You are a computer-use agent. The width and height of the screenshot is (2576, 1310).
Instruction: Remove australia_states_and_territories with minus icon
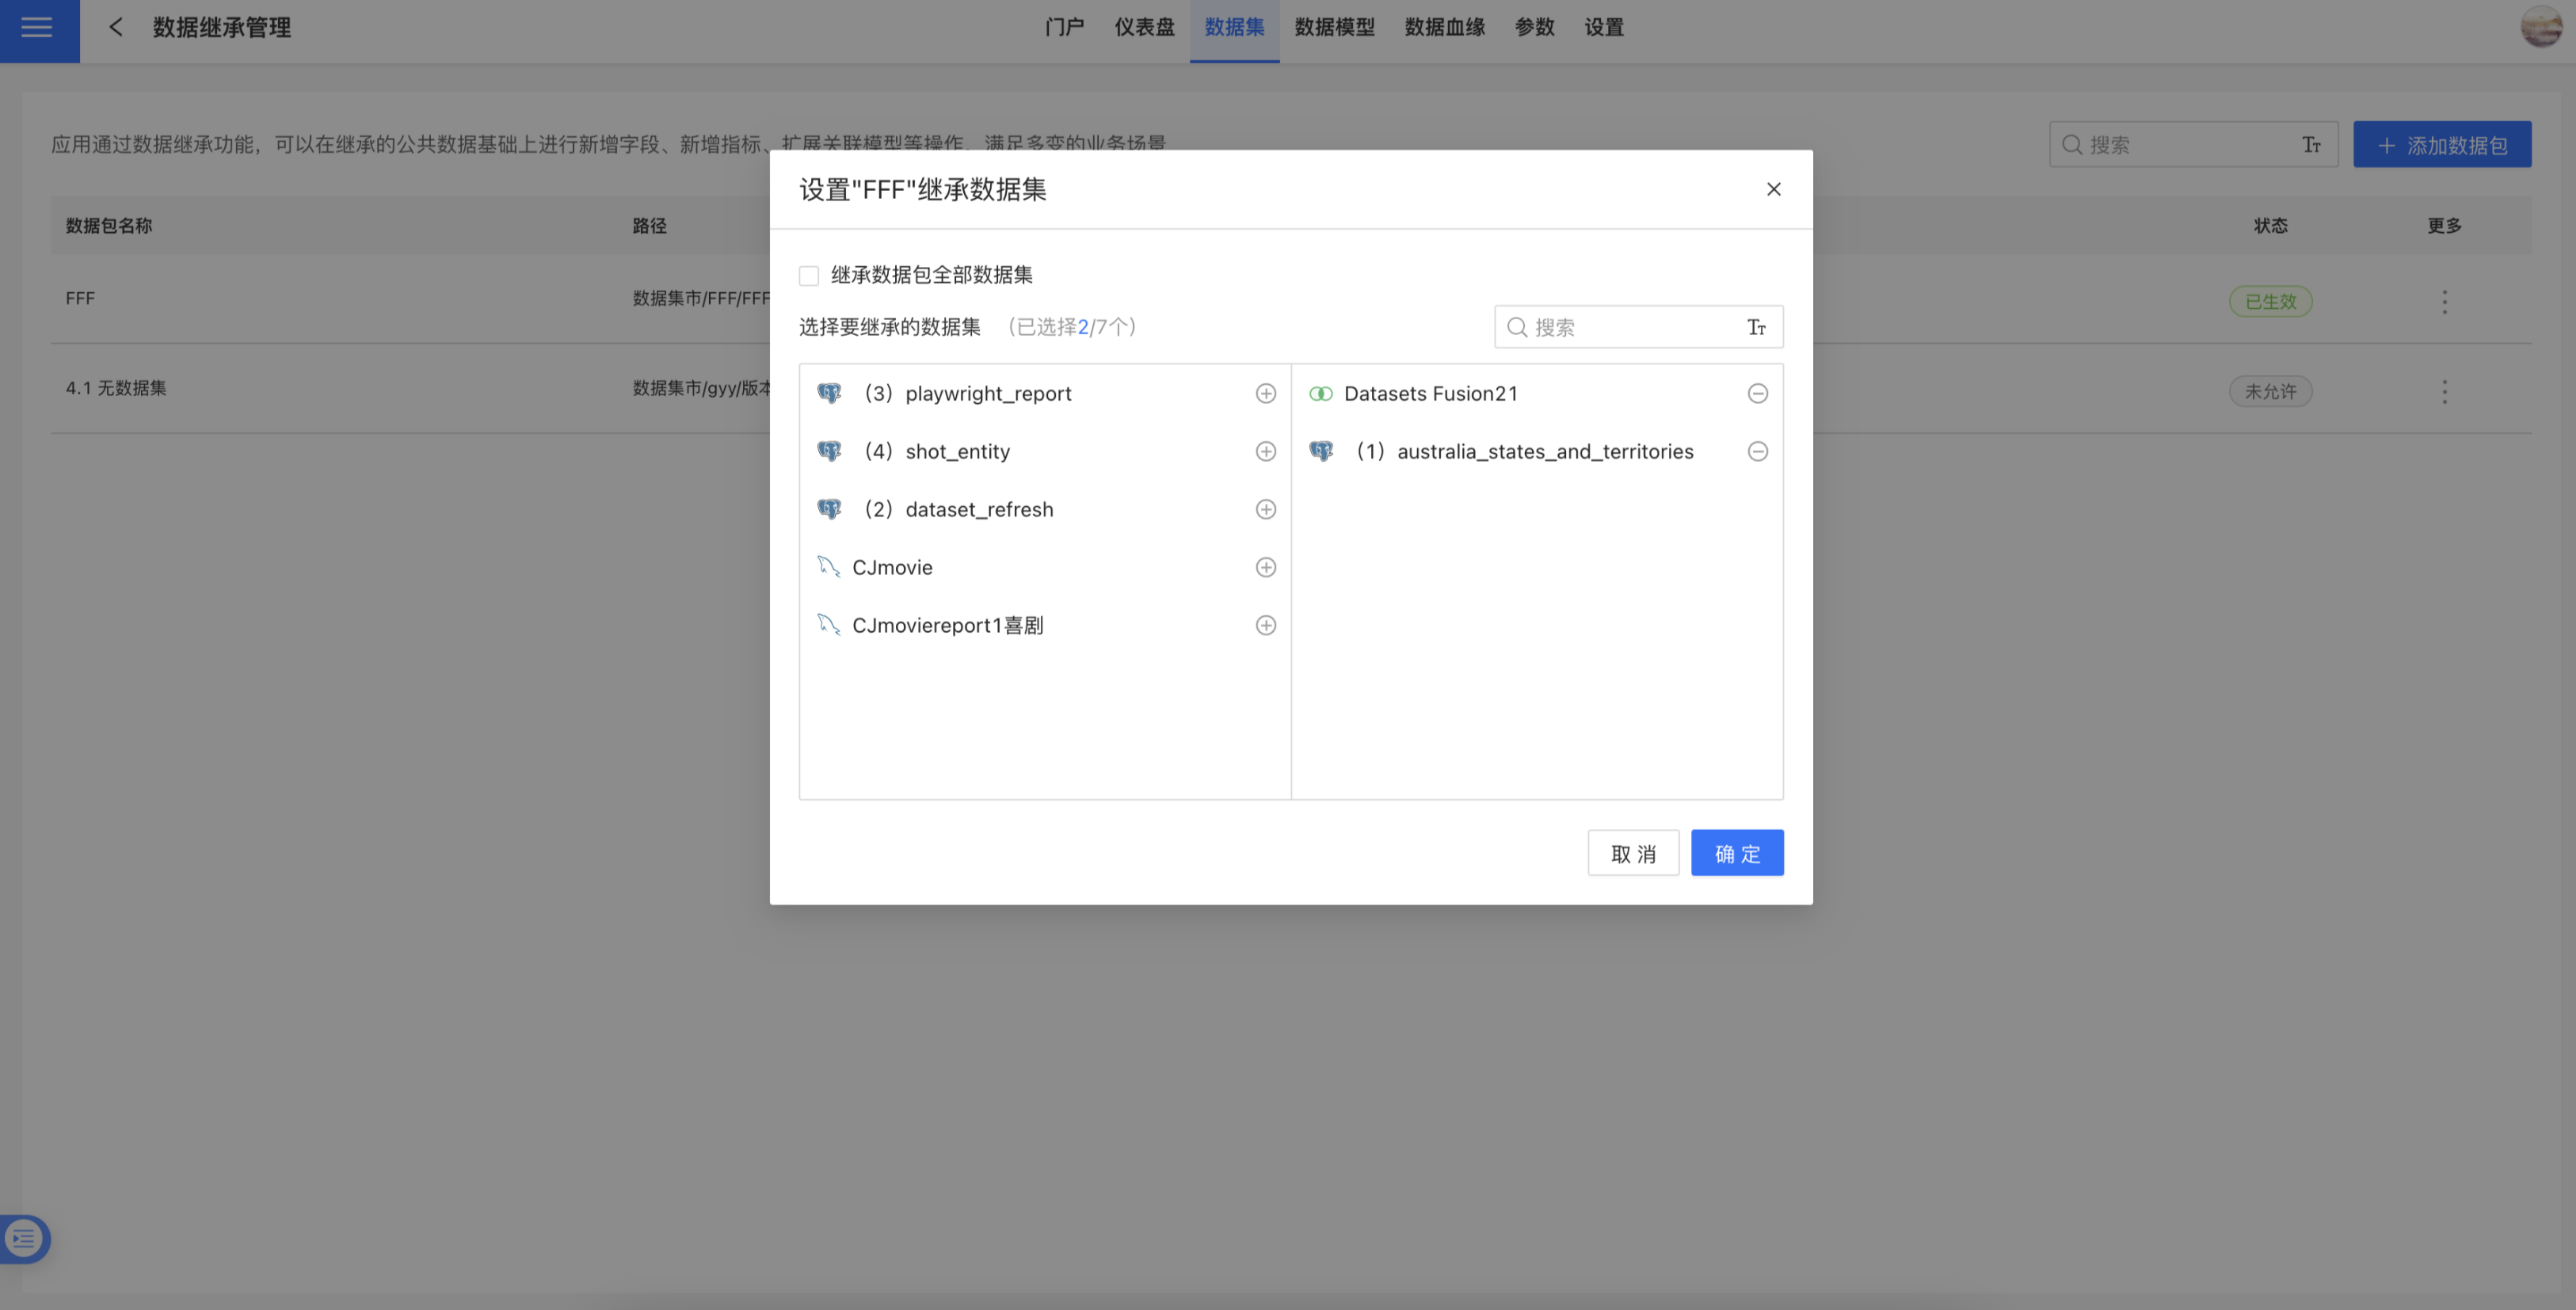pos(1757,451)
